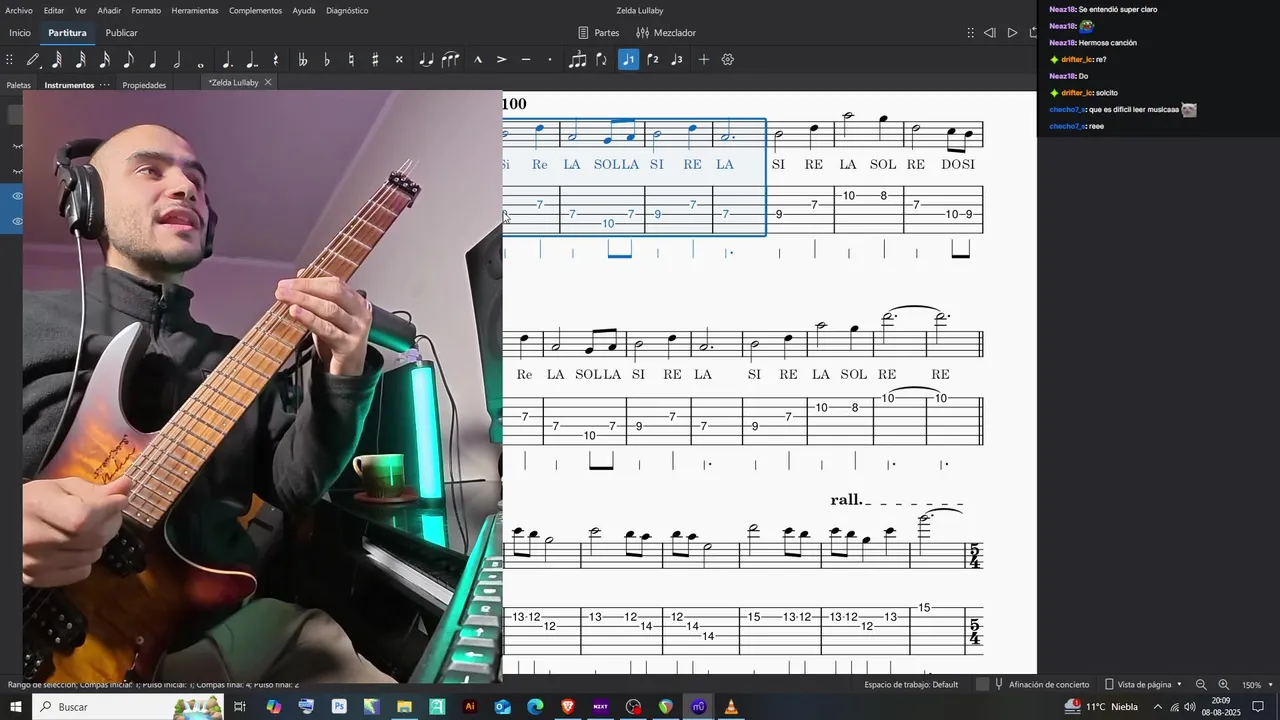Open the Herramientas menu
1280x720 pixels.
point(195,10)
